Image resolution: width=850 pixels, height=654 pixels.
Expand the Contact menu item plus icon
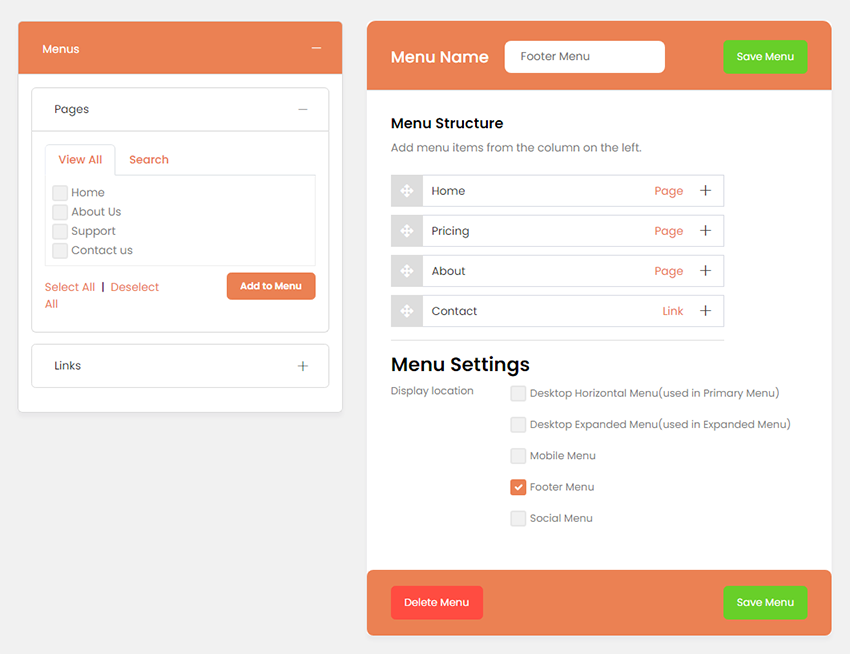(x=705, y=311)
